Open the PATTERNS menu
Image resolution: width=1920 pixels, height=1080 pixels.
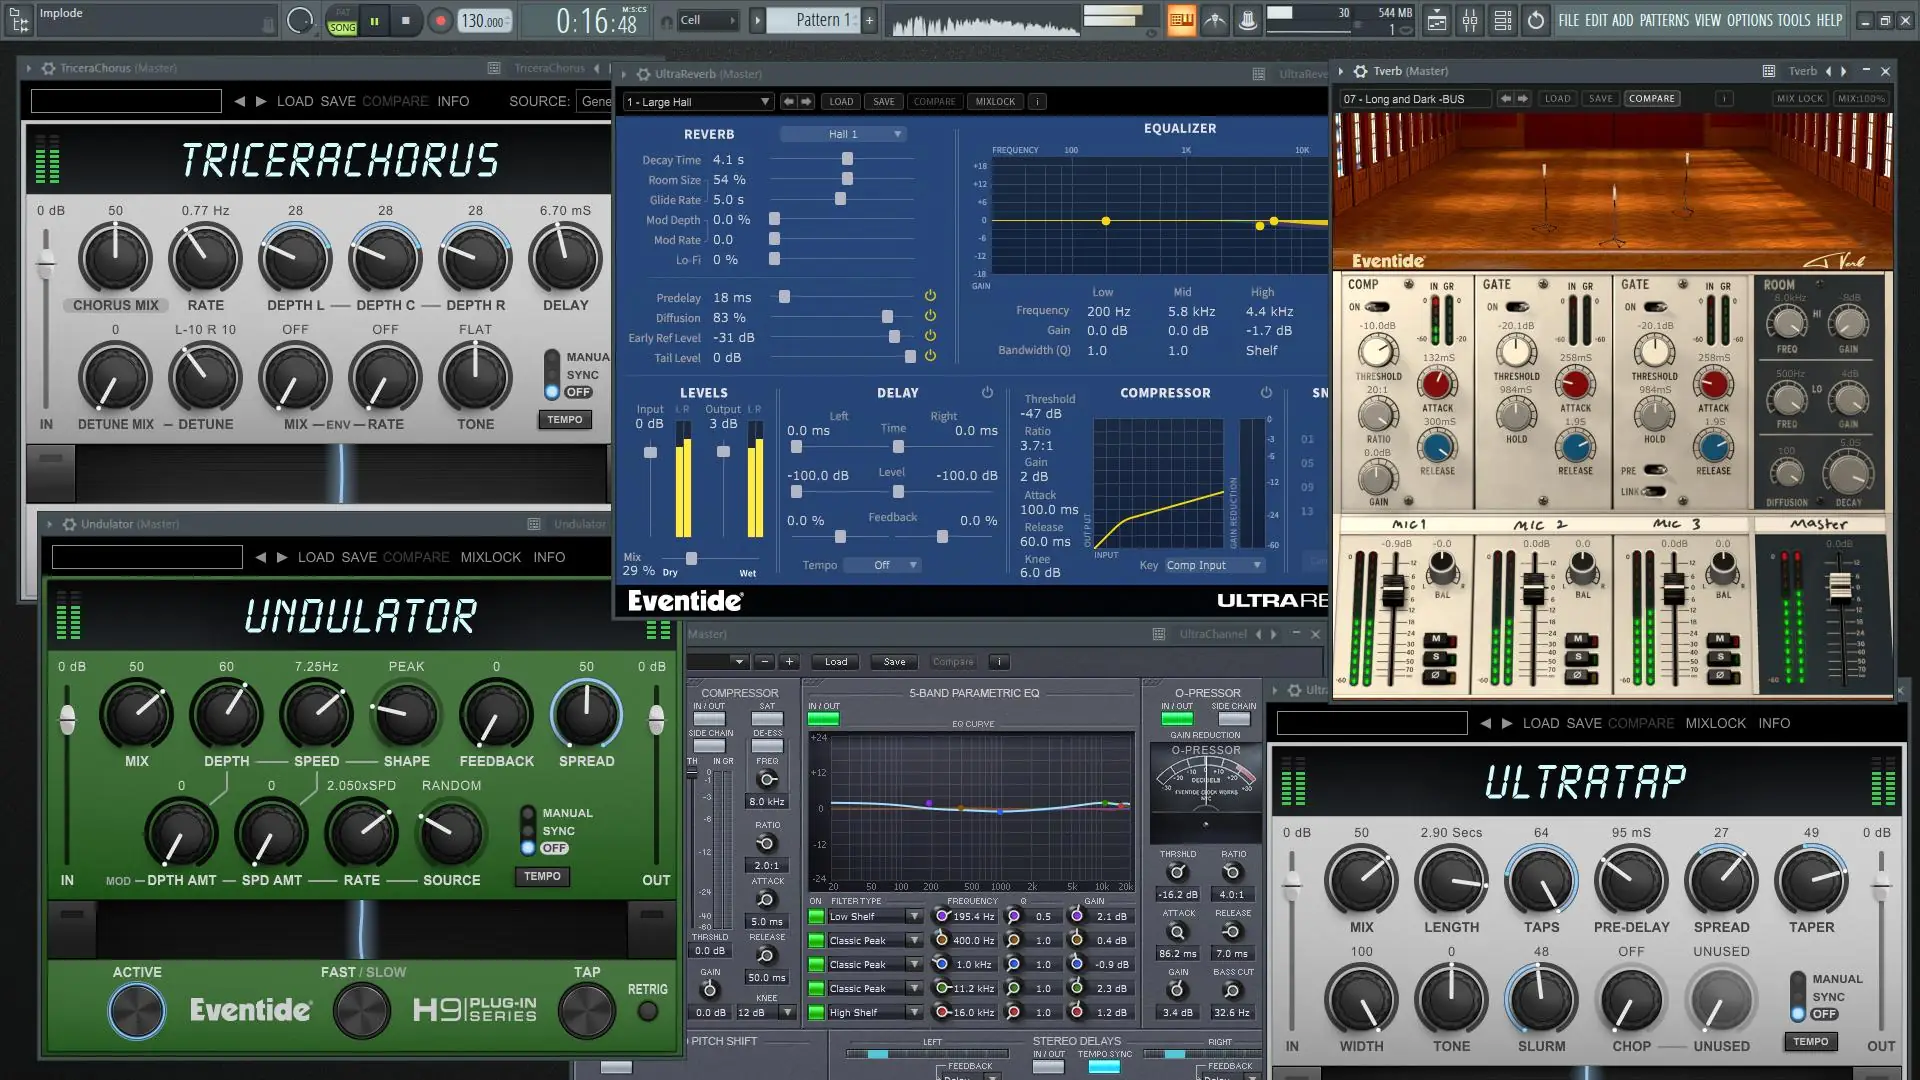pyautogui.click(x=1664, y=20)
